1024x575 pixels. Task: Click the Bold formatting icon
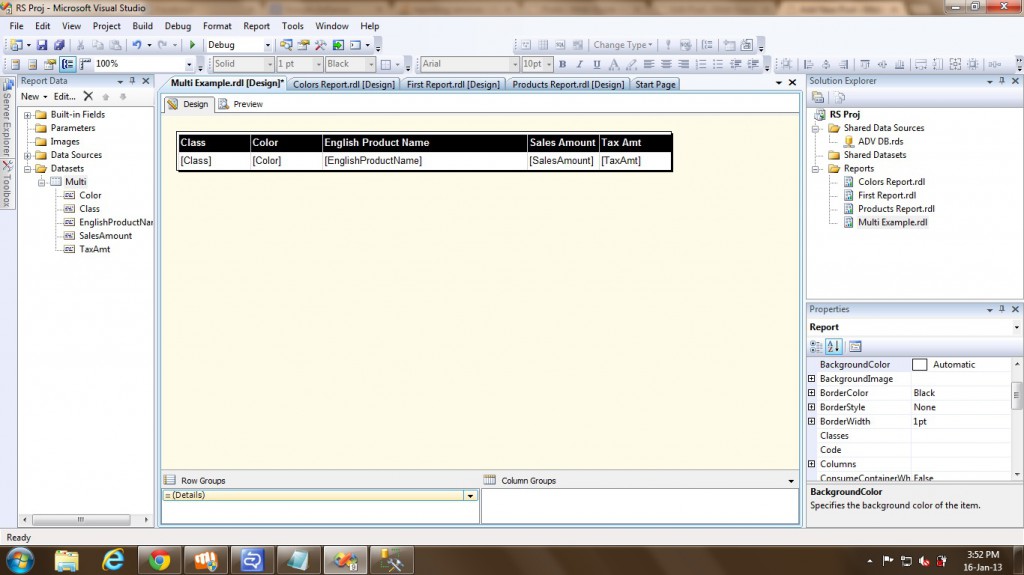[563, 64]
